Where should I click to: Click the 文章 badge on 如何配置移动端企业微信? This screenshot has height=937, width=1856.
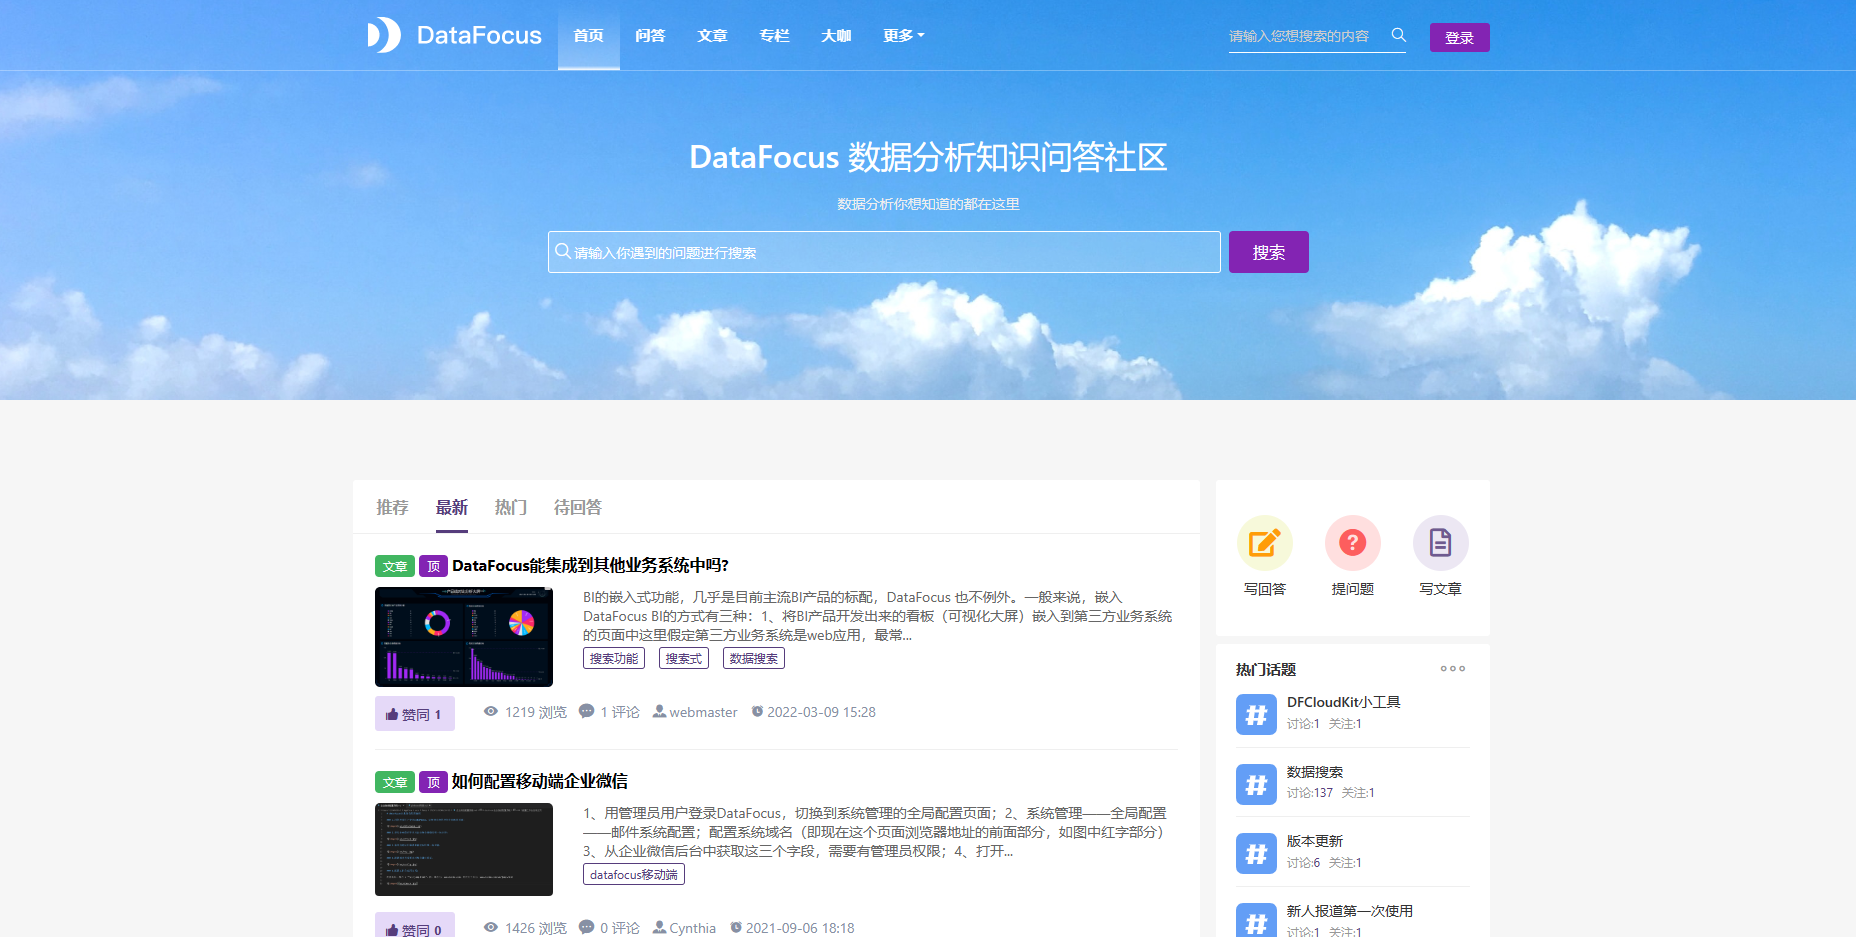point(395,782)
